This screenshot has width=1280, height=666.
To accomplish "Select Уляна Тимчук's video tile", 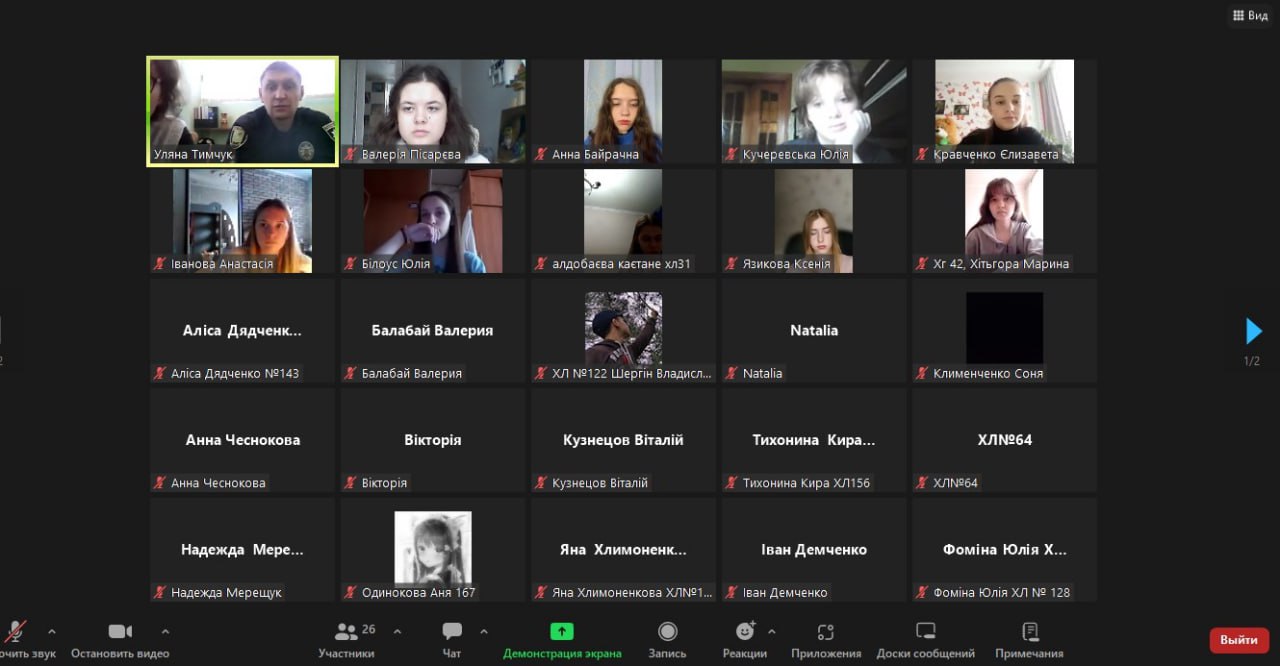I will 242,110.
